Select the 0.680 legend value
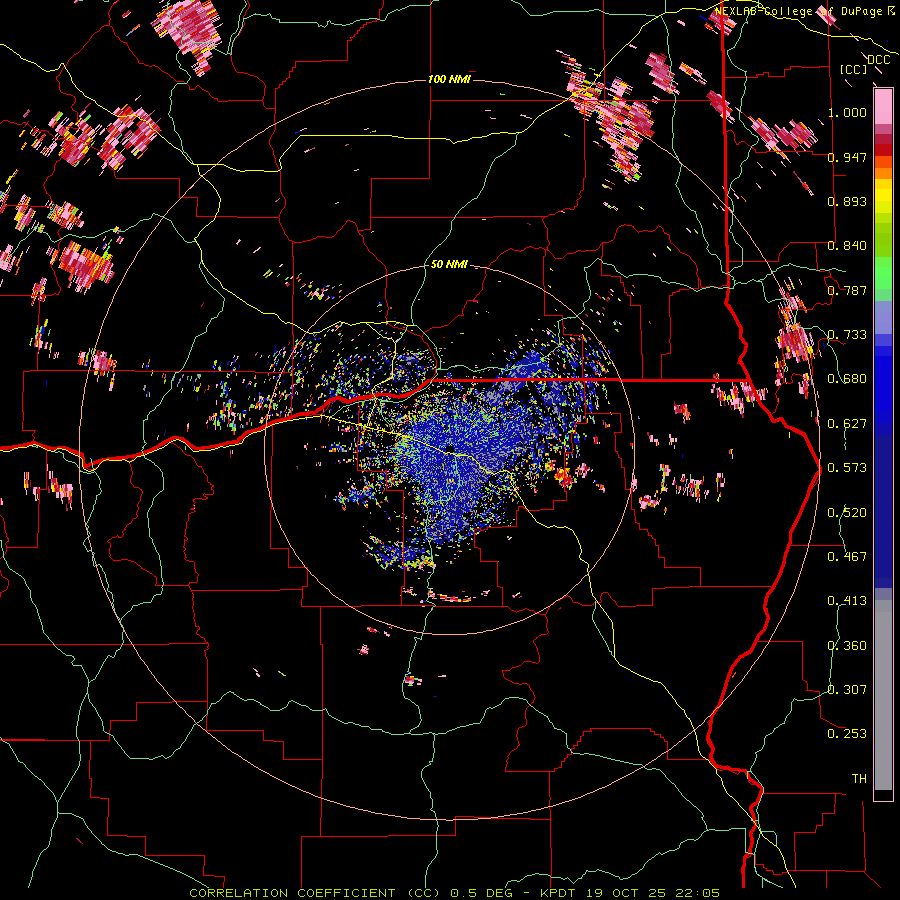Image resolution: width=900 pixels, height=900 pixels. coord(847,379)
